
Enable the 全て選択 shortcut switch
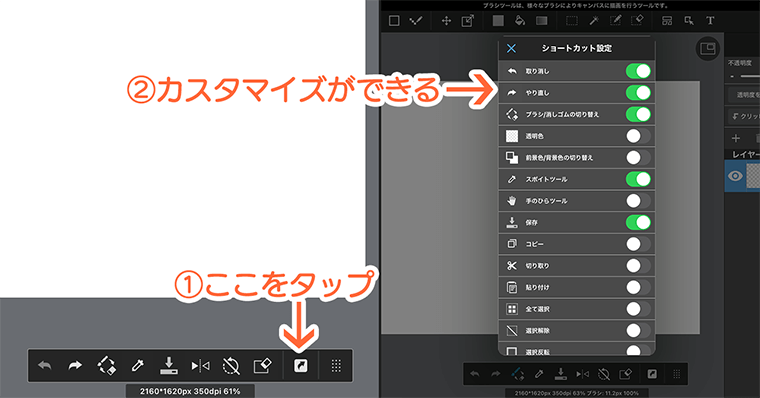pyautogui.click(x=638, y=309)
